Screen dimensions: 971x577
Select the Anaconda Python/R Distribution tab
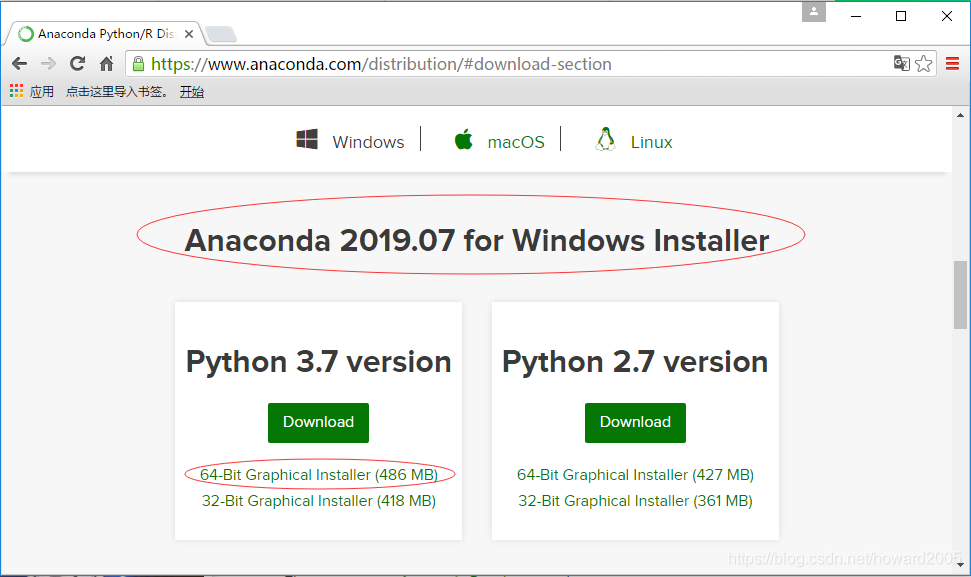[x=105, y=33]
